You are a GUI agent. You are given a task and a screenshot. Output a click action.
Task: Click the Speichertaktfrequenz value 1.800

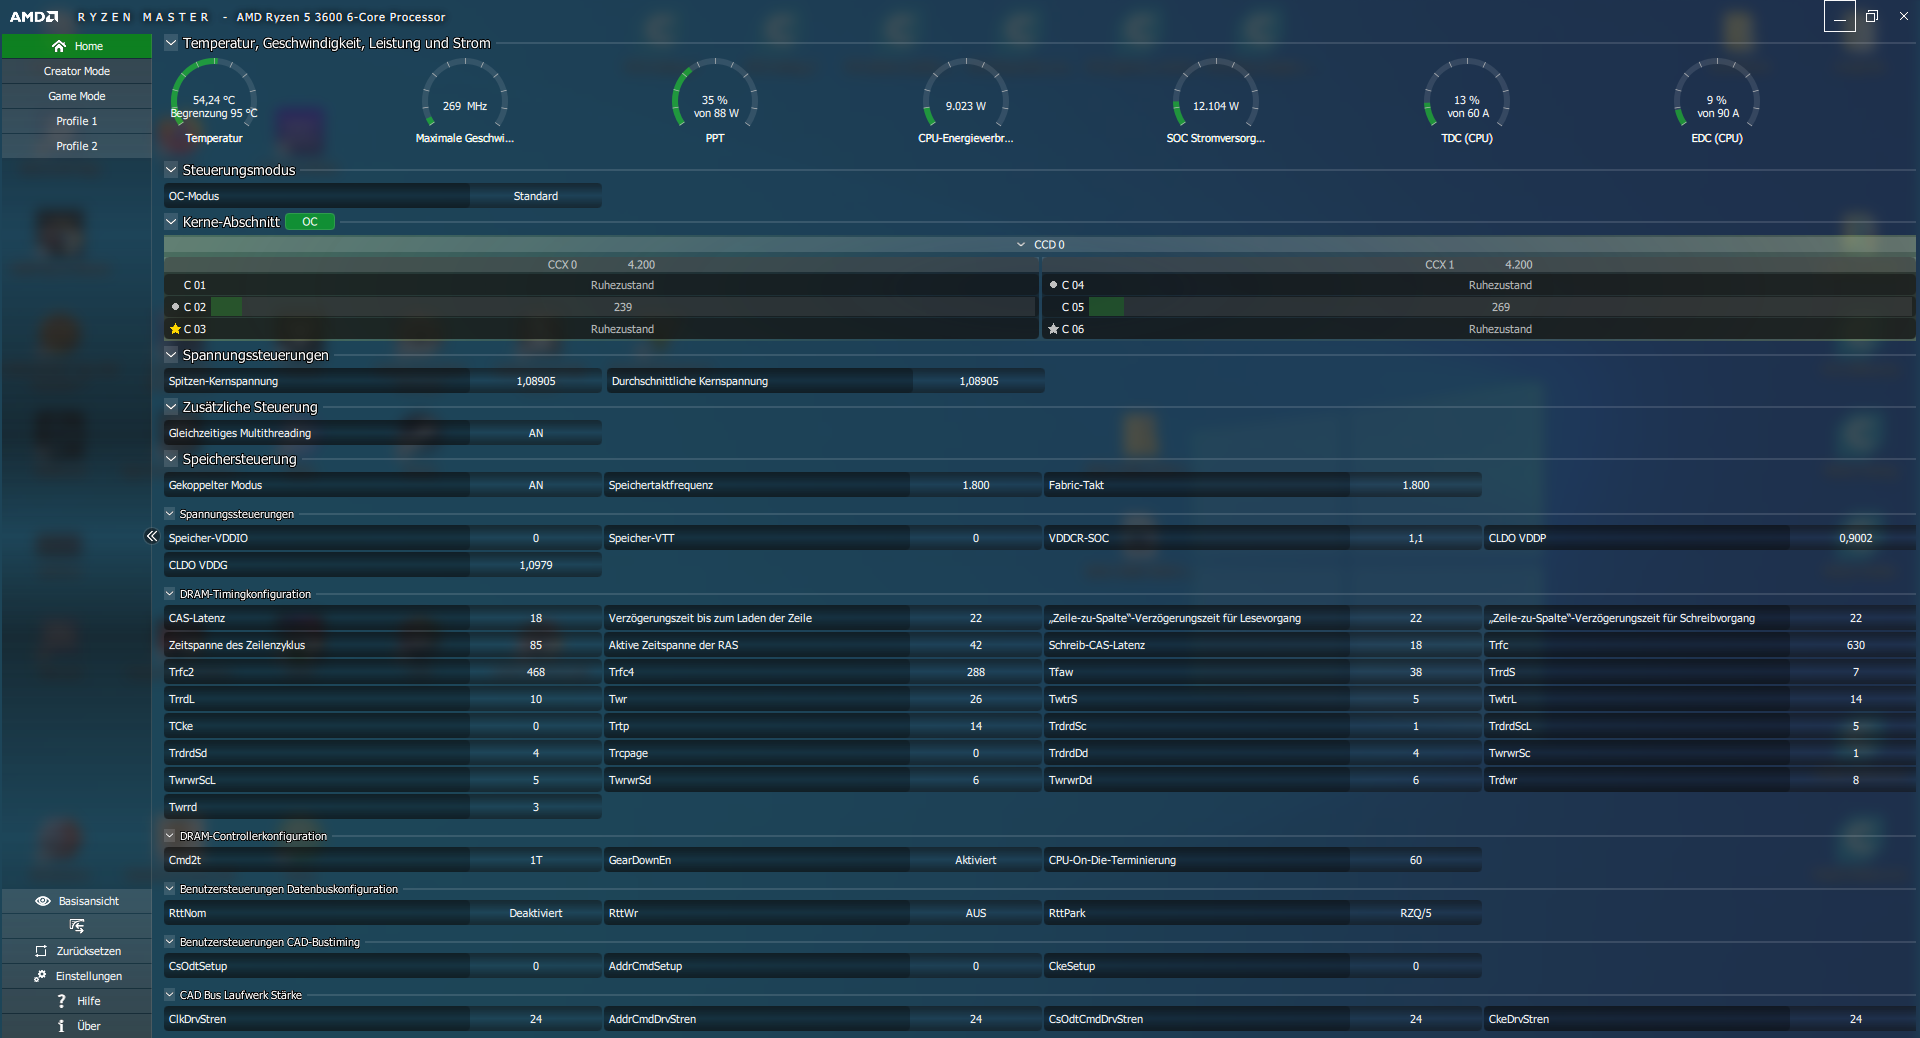(x=976, y=485)
